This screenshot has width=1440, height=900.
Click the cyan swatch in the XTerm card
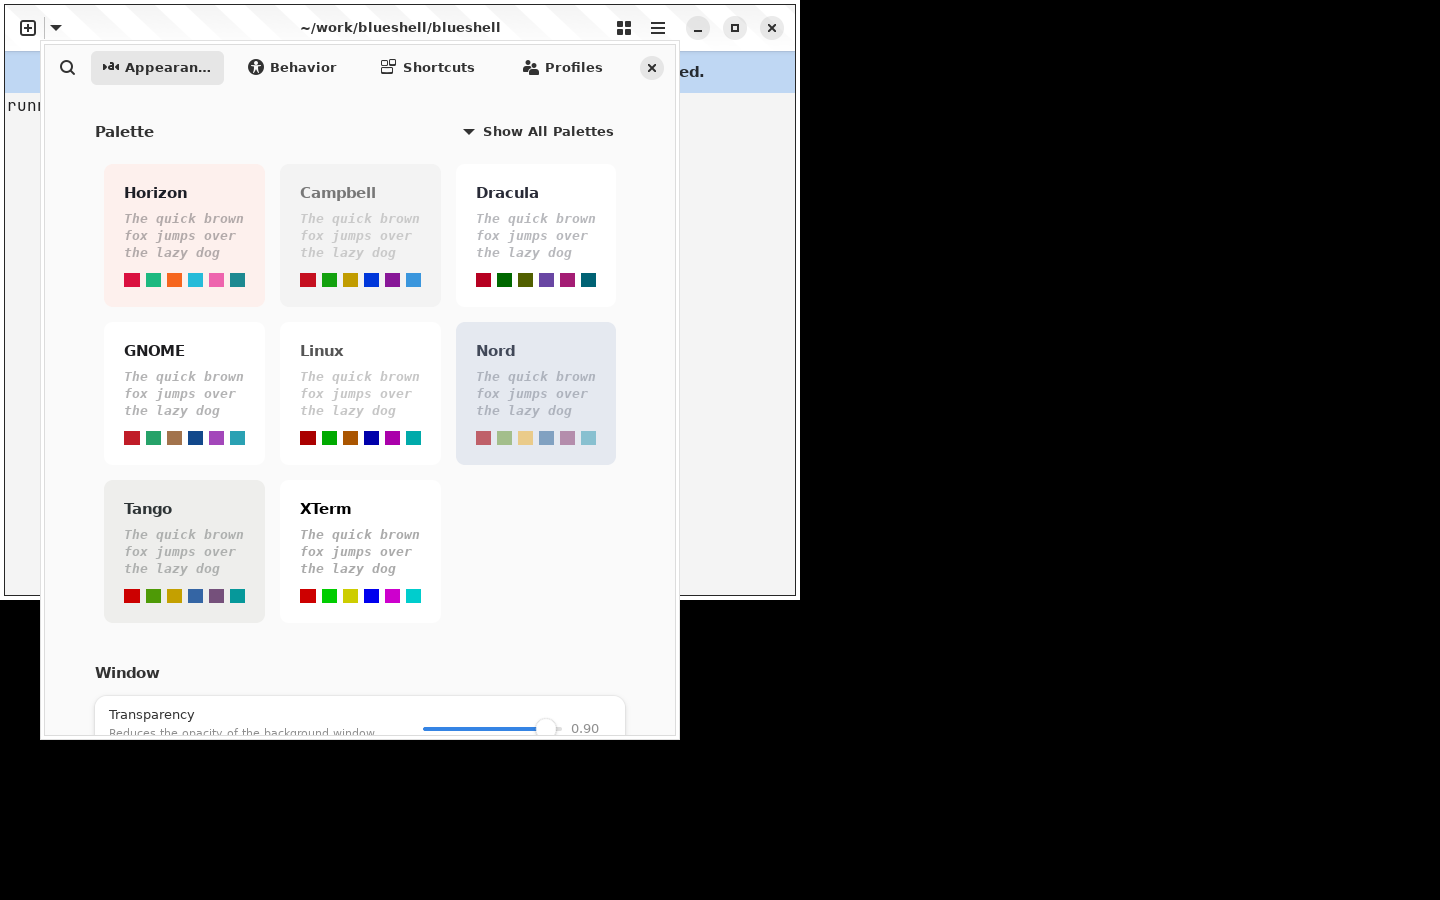point(413,596)
